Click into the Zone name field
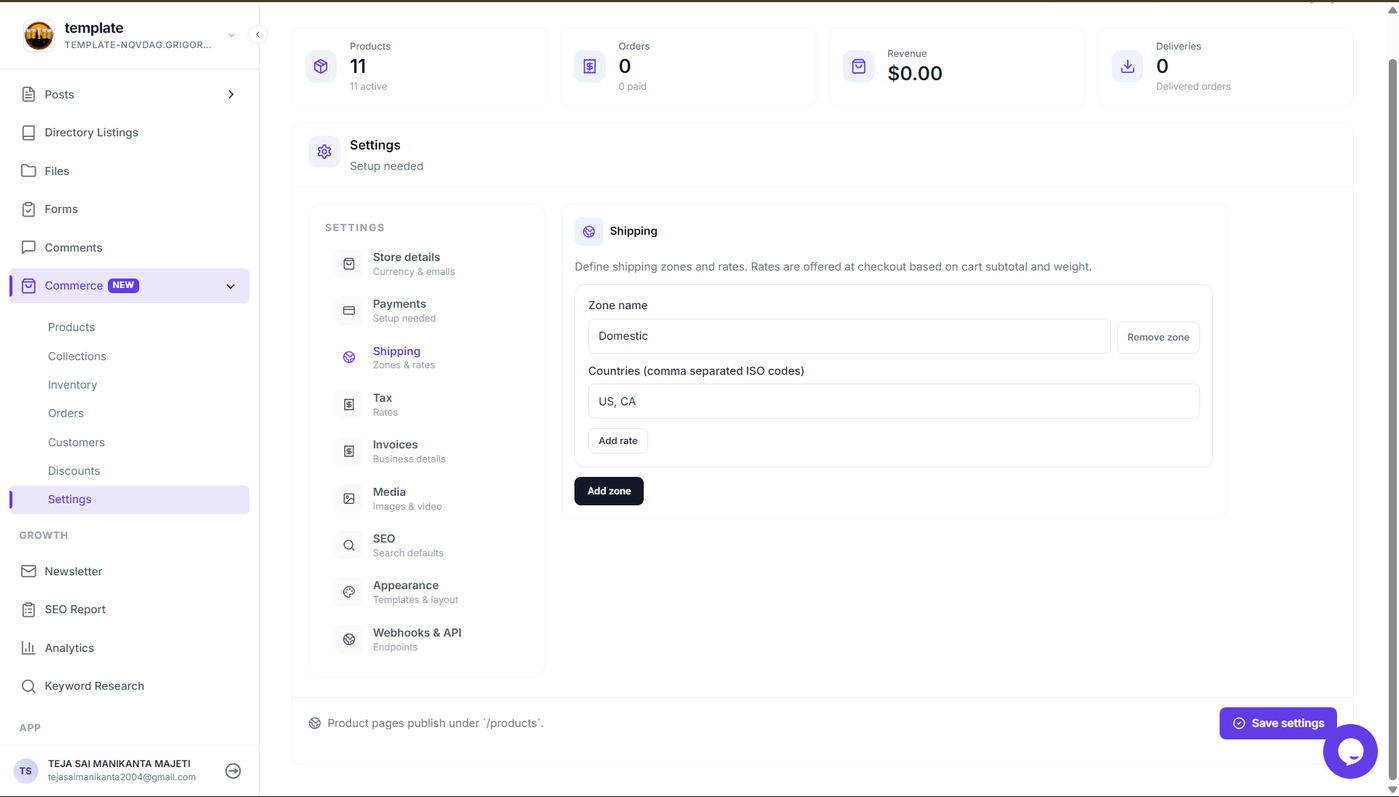This screenshot has width=1399, height=797. pos(849,336)
